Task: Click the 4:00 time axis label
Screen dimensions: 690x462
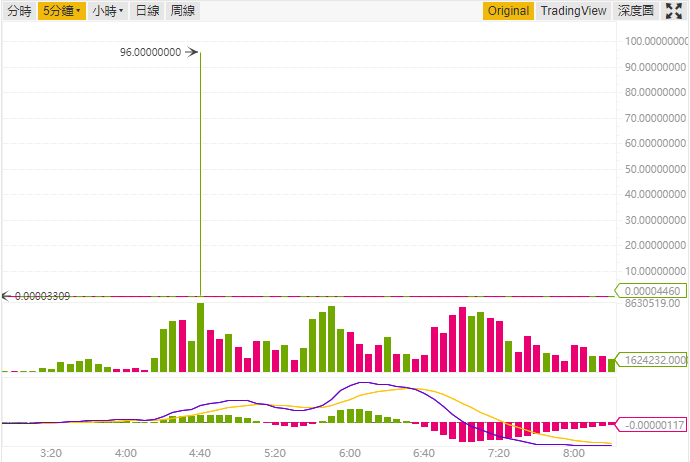Action: [x=125, y=453]
